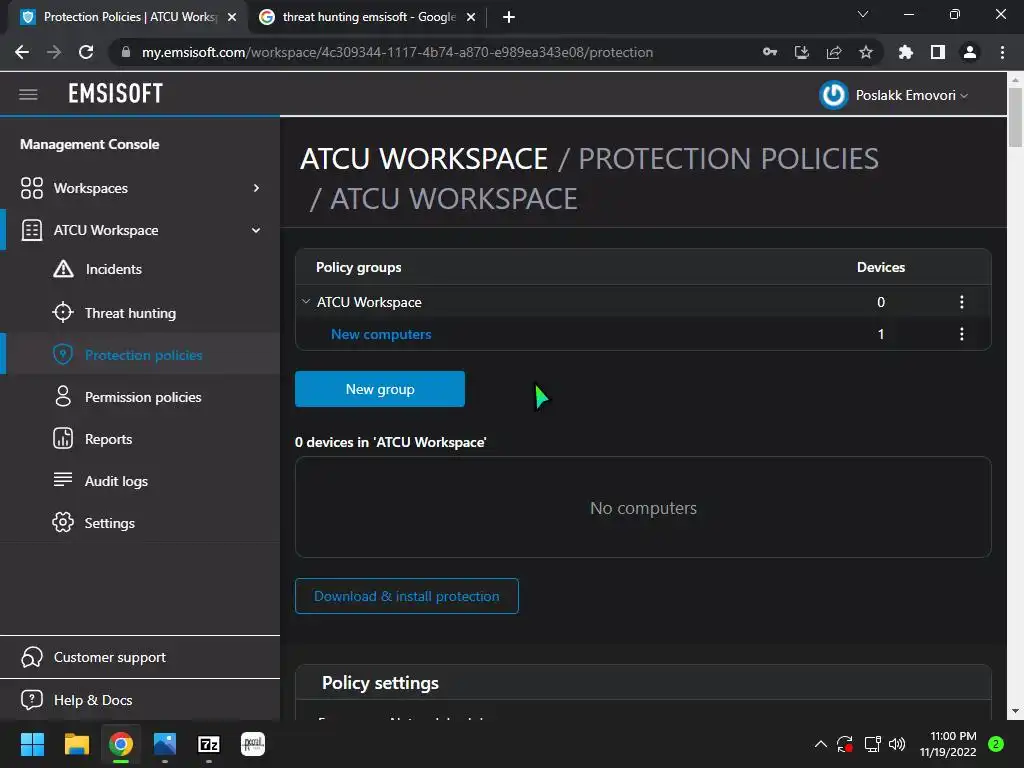
Task: Open the clock showing 11:00 PM
Action: [x=948, y=744]
